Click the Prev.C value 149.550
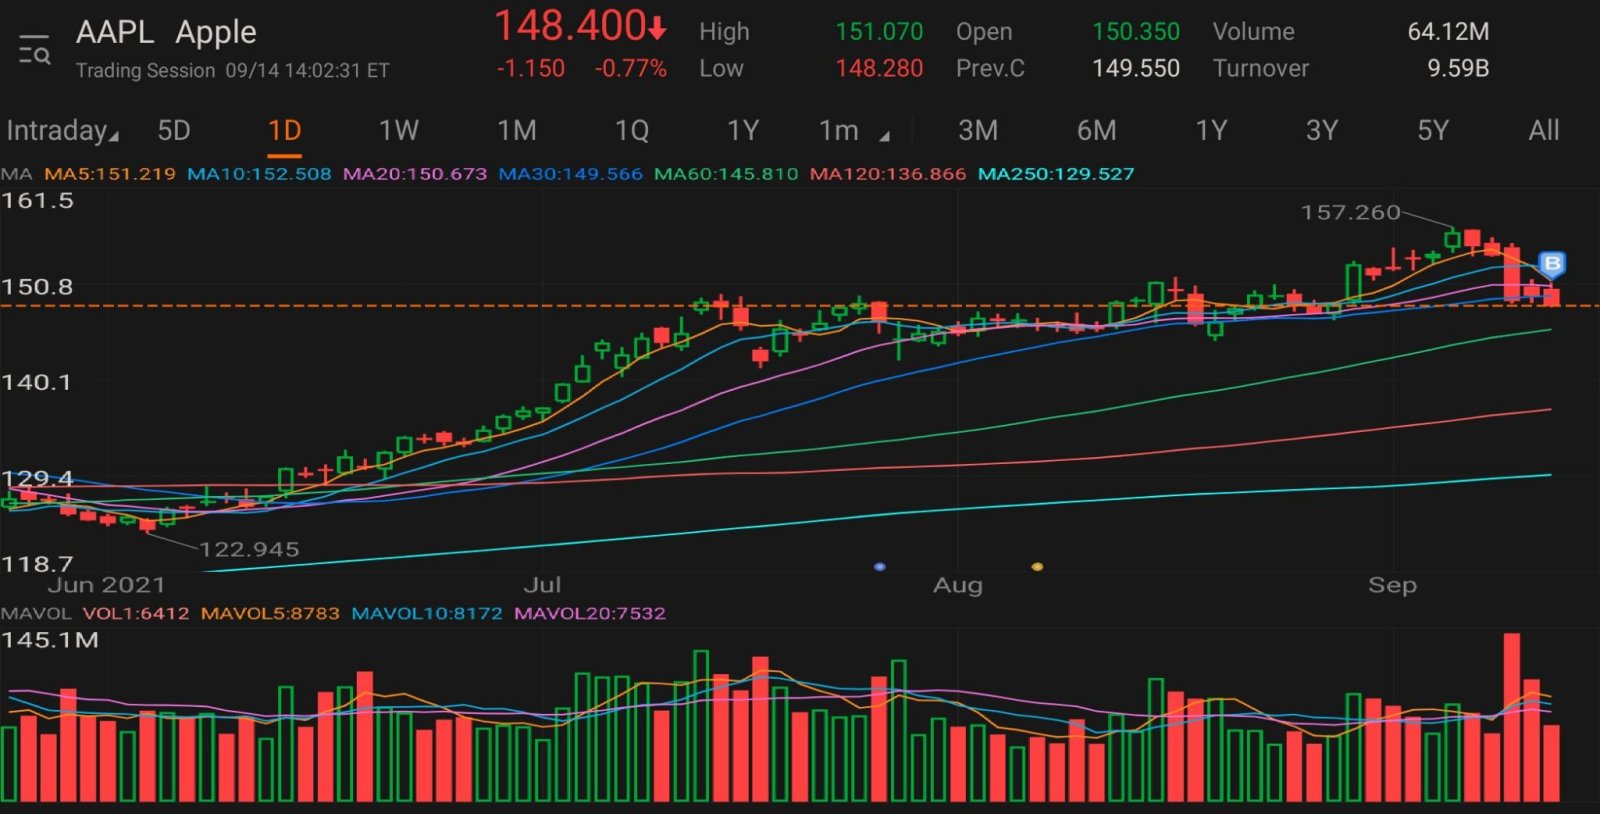Image resolution: width=1600 pixels, height=814 pixels. (1136, 69)
